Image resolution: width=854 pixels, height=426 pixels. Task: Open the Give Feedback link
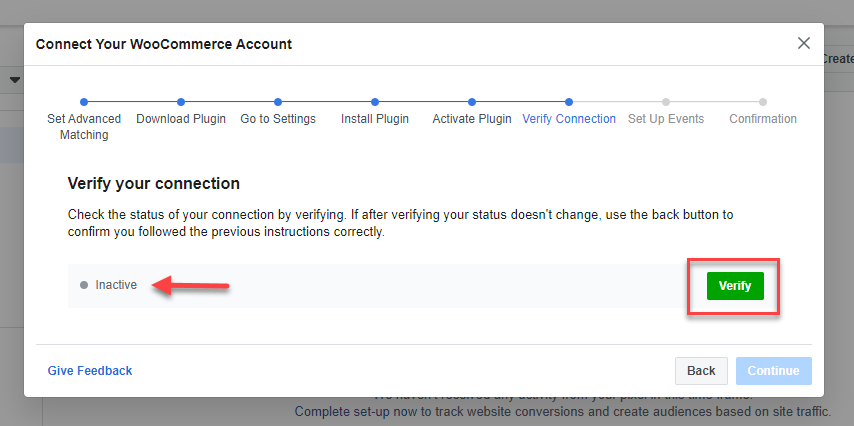click(x=90, y=371)
